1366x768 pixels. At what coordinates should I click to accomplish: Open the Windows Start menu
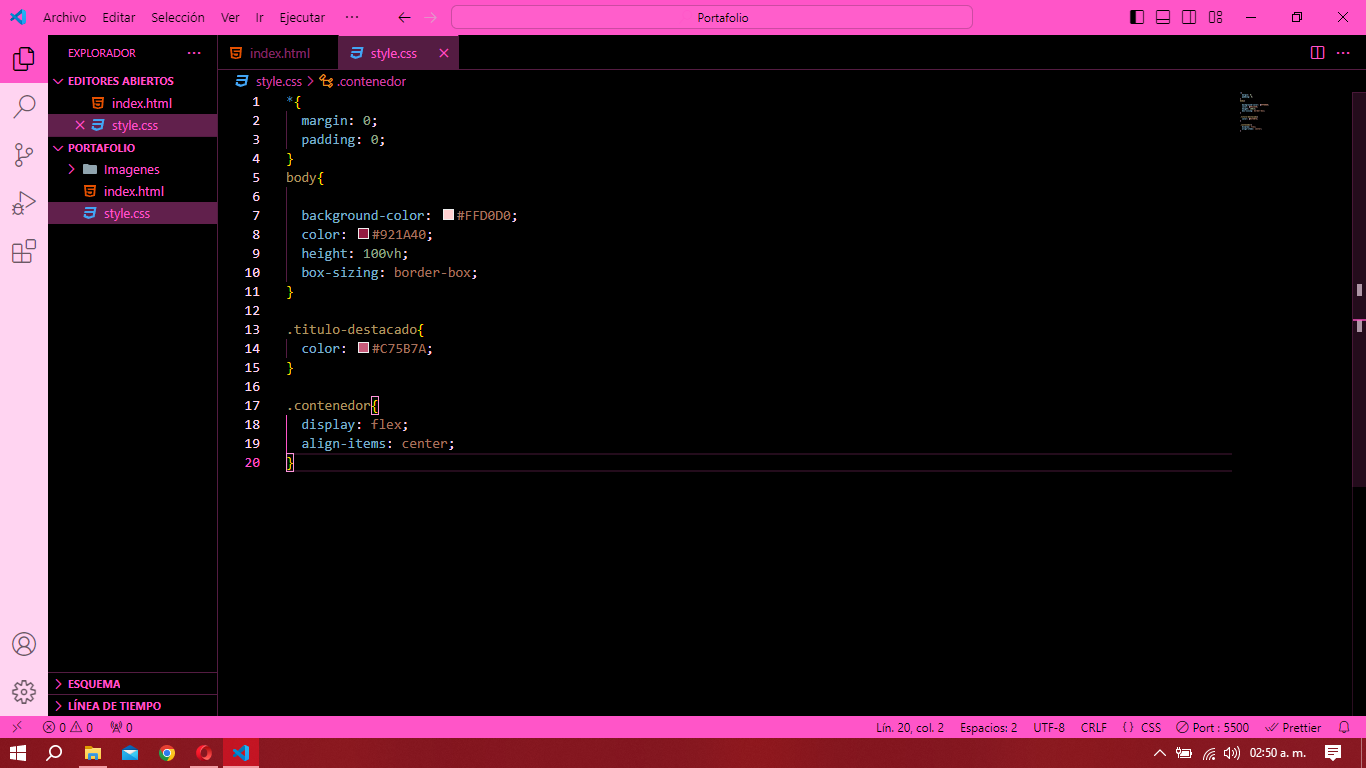coord(18,753)
